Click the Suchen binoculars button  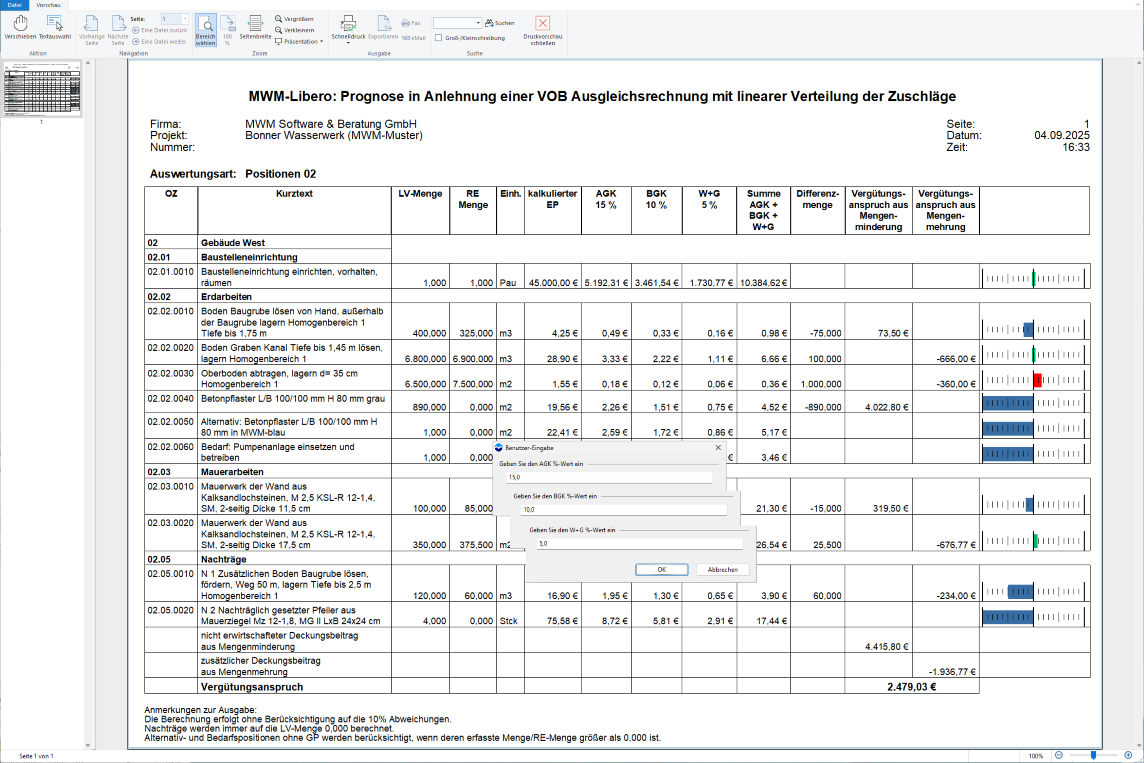500,23
